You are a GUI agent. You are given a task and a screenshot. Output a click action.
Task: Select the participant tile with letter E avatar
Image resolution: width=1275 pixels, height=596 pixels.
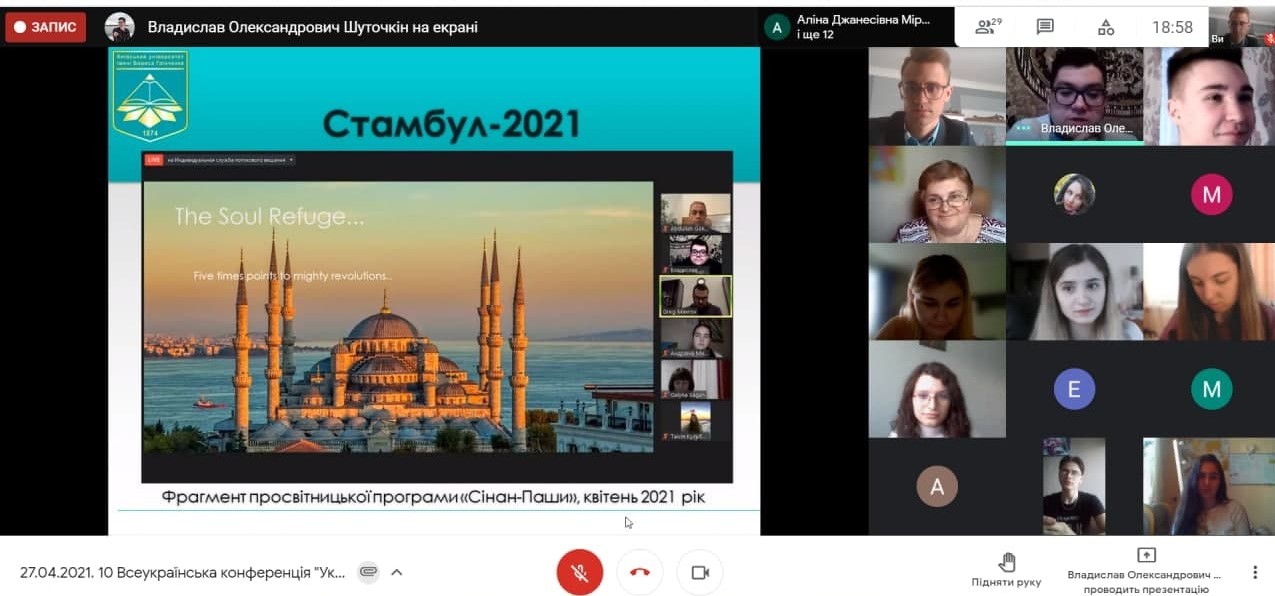(x=1074, y=389)
